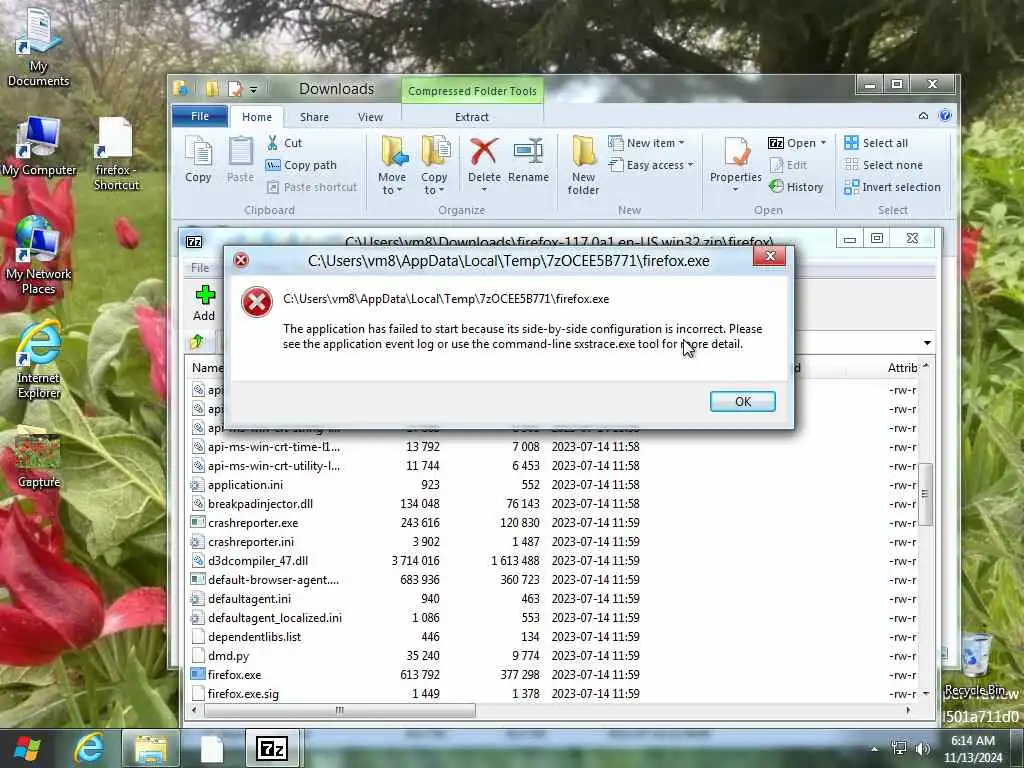Screen dimensions: 1024x768
Task: Click the Name column header in 7-Zip
Action: [207, 368]
